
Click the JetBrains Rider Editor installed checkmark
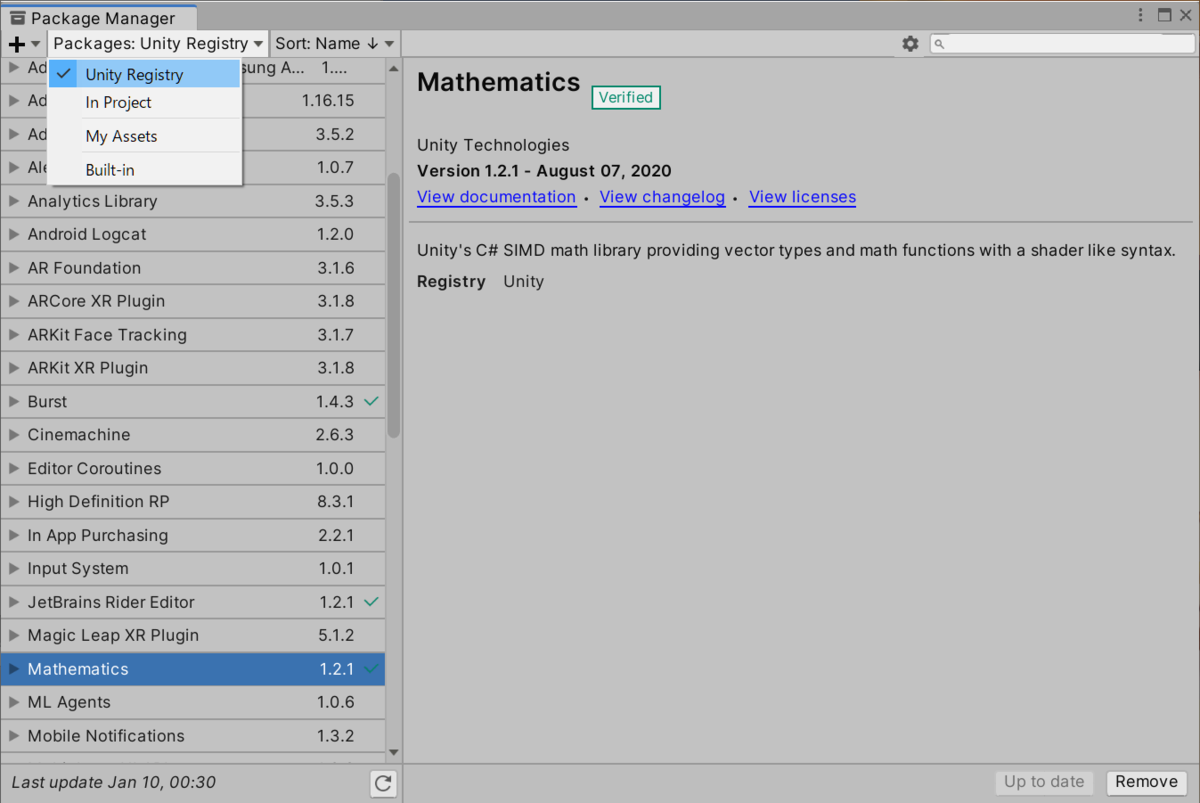[371, 602]
